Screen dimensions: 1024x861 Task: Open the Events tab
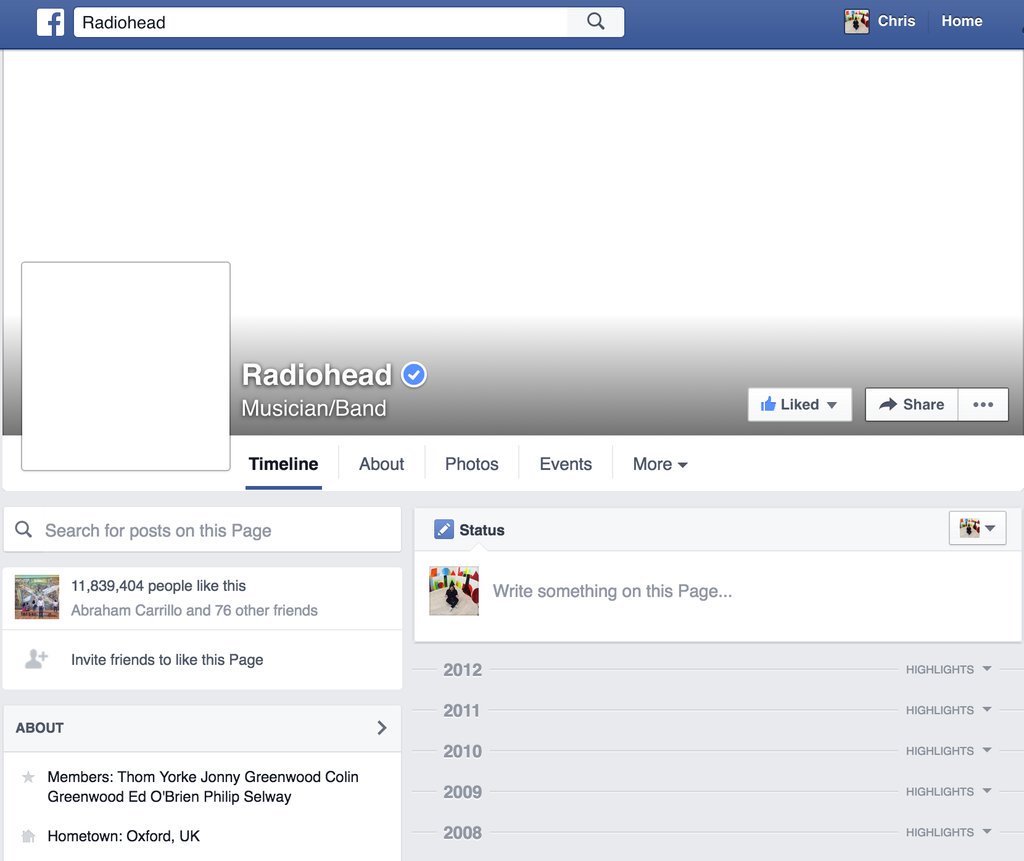pyautogui.click(x=566, y=464)
